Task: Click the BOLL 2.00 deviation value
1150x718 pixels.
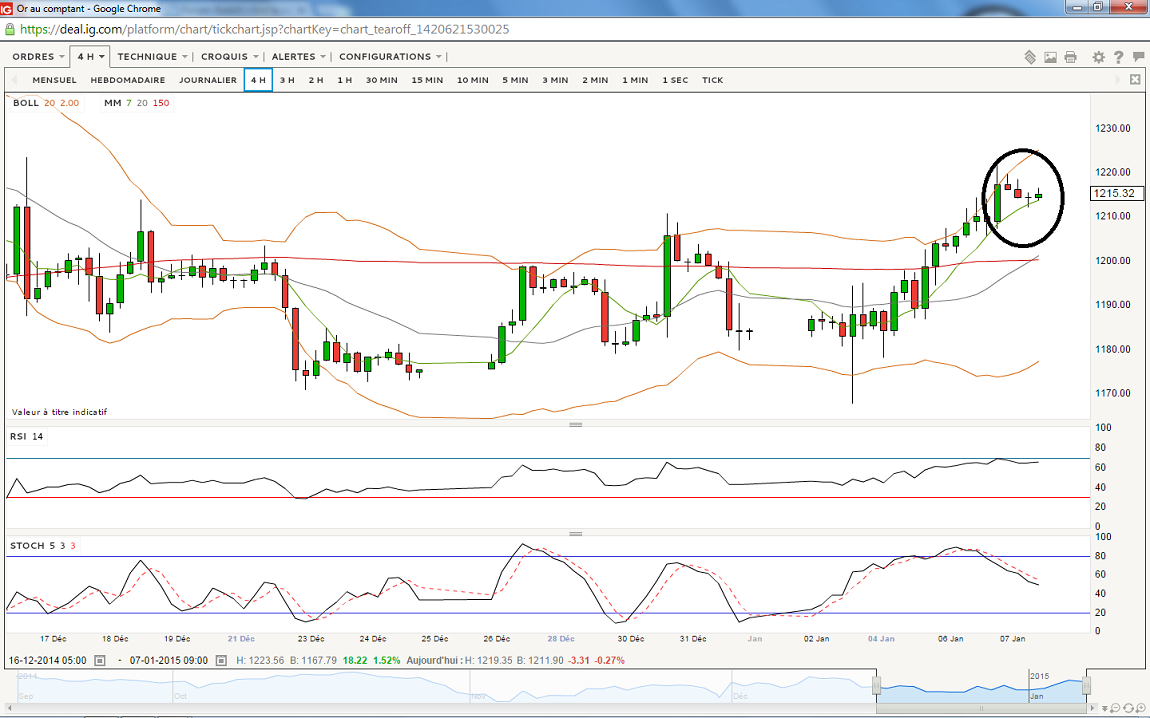Action: 69,103
